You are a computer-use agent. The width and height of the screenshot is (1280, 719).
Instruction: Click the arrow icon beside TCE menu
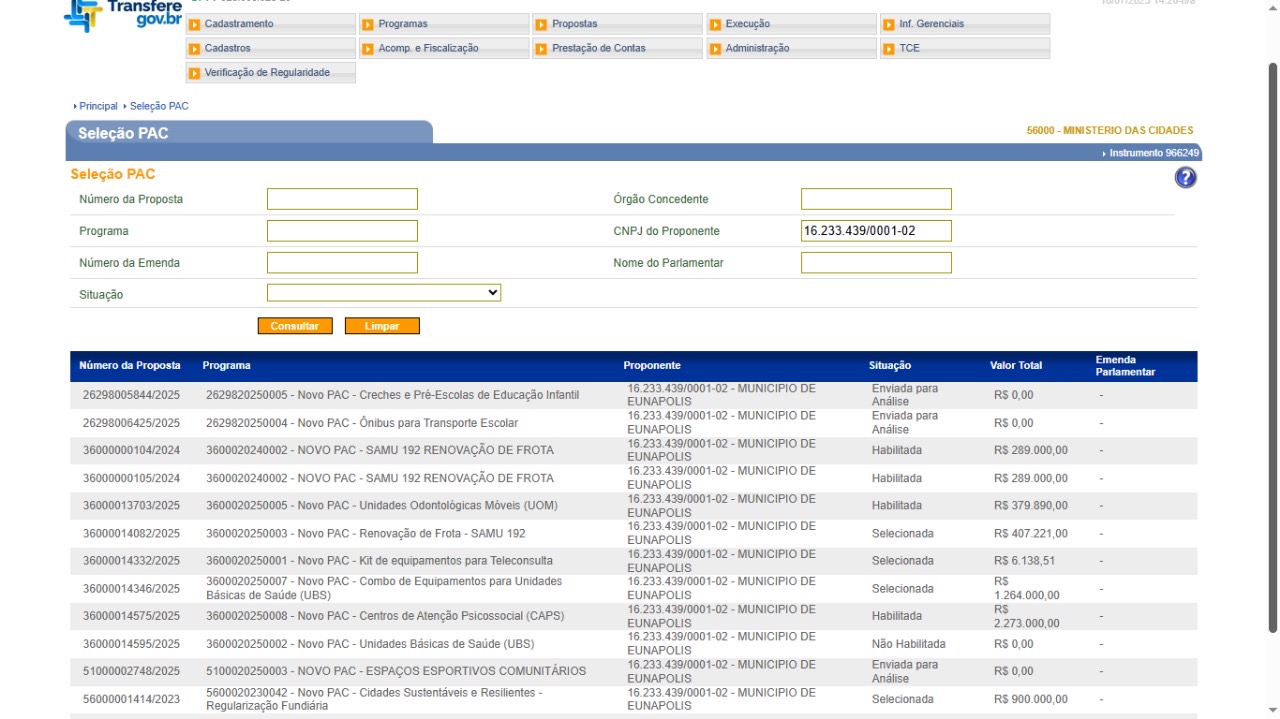click(889, 48)
